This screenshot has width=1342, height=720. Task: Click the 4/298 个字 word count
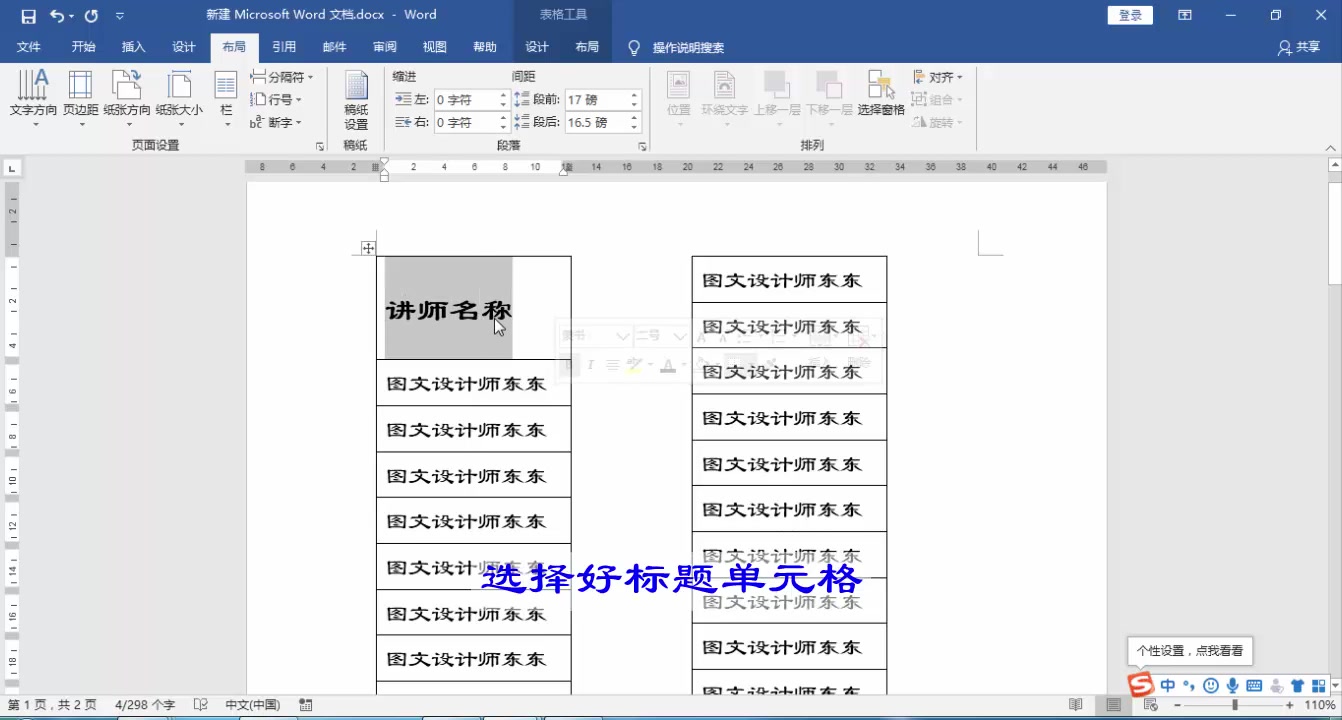pos(145,705)
